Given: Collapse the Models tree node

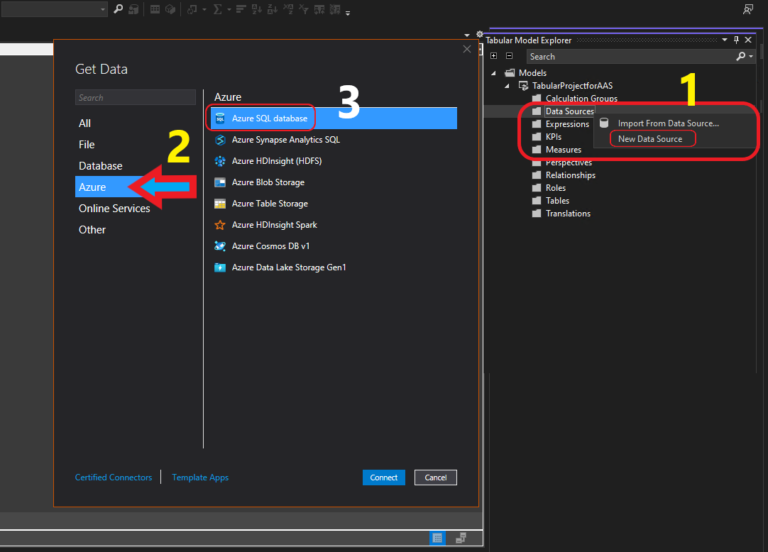Looking at the screenshot, I should click(x=494, y=73).
